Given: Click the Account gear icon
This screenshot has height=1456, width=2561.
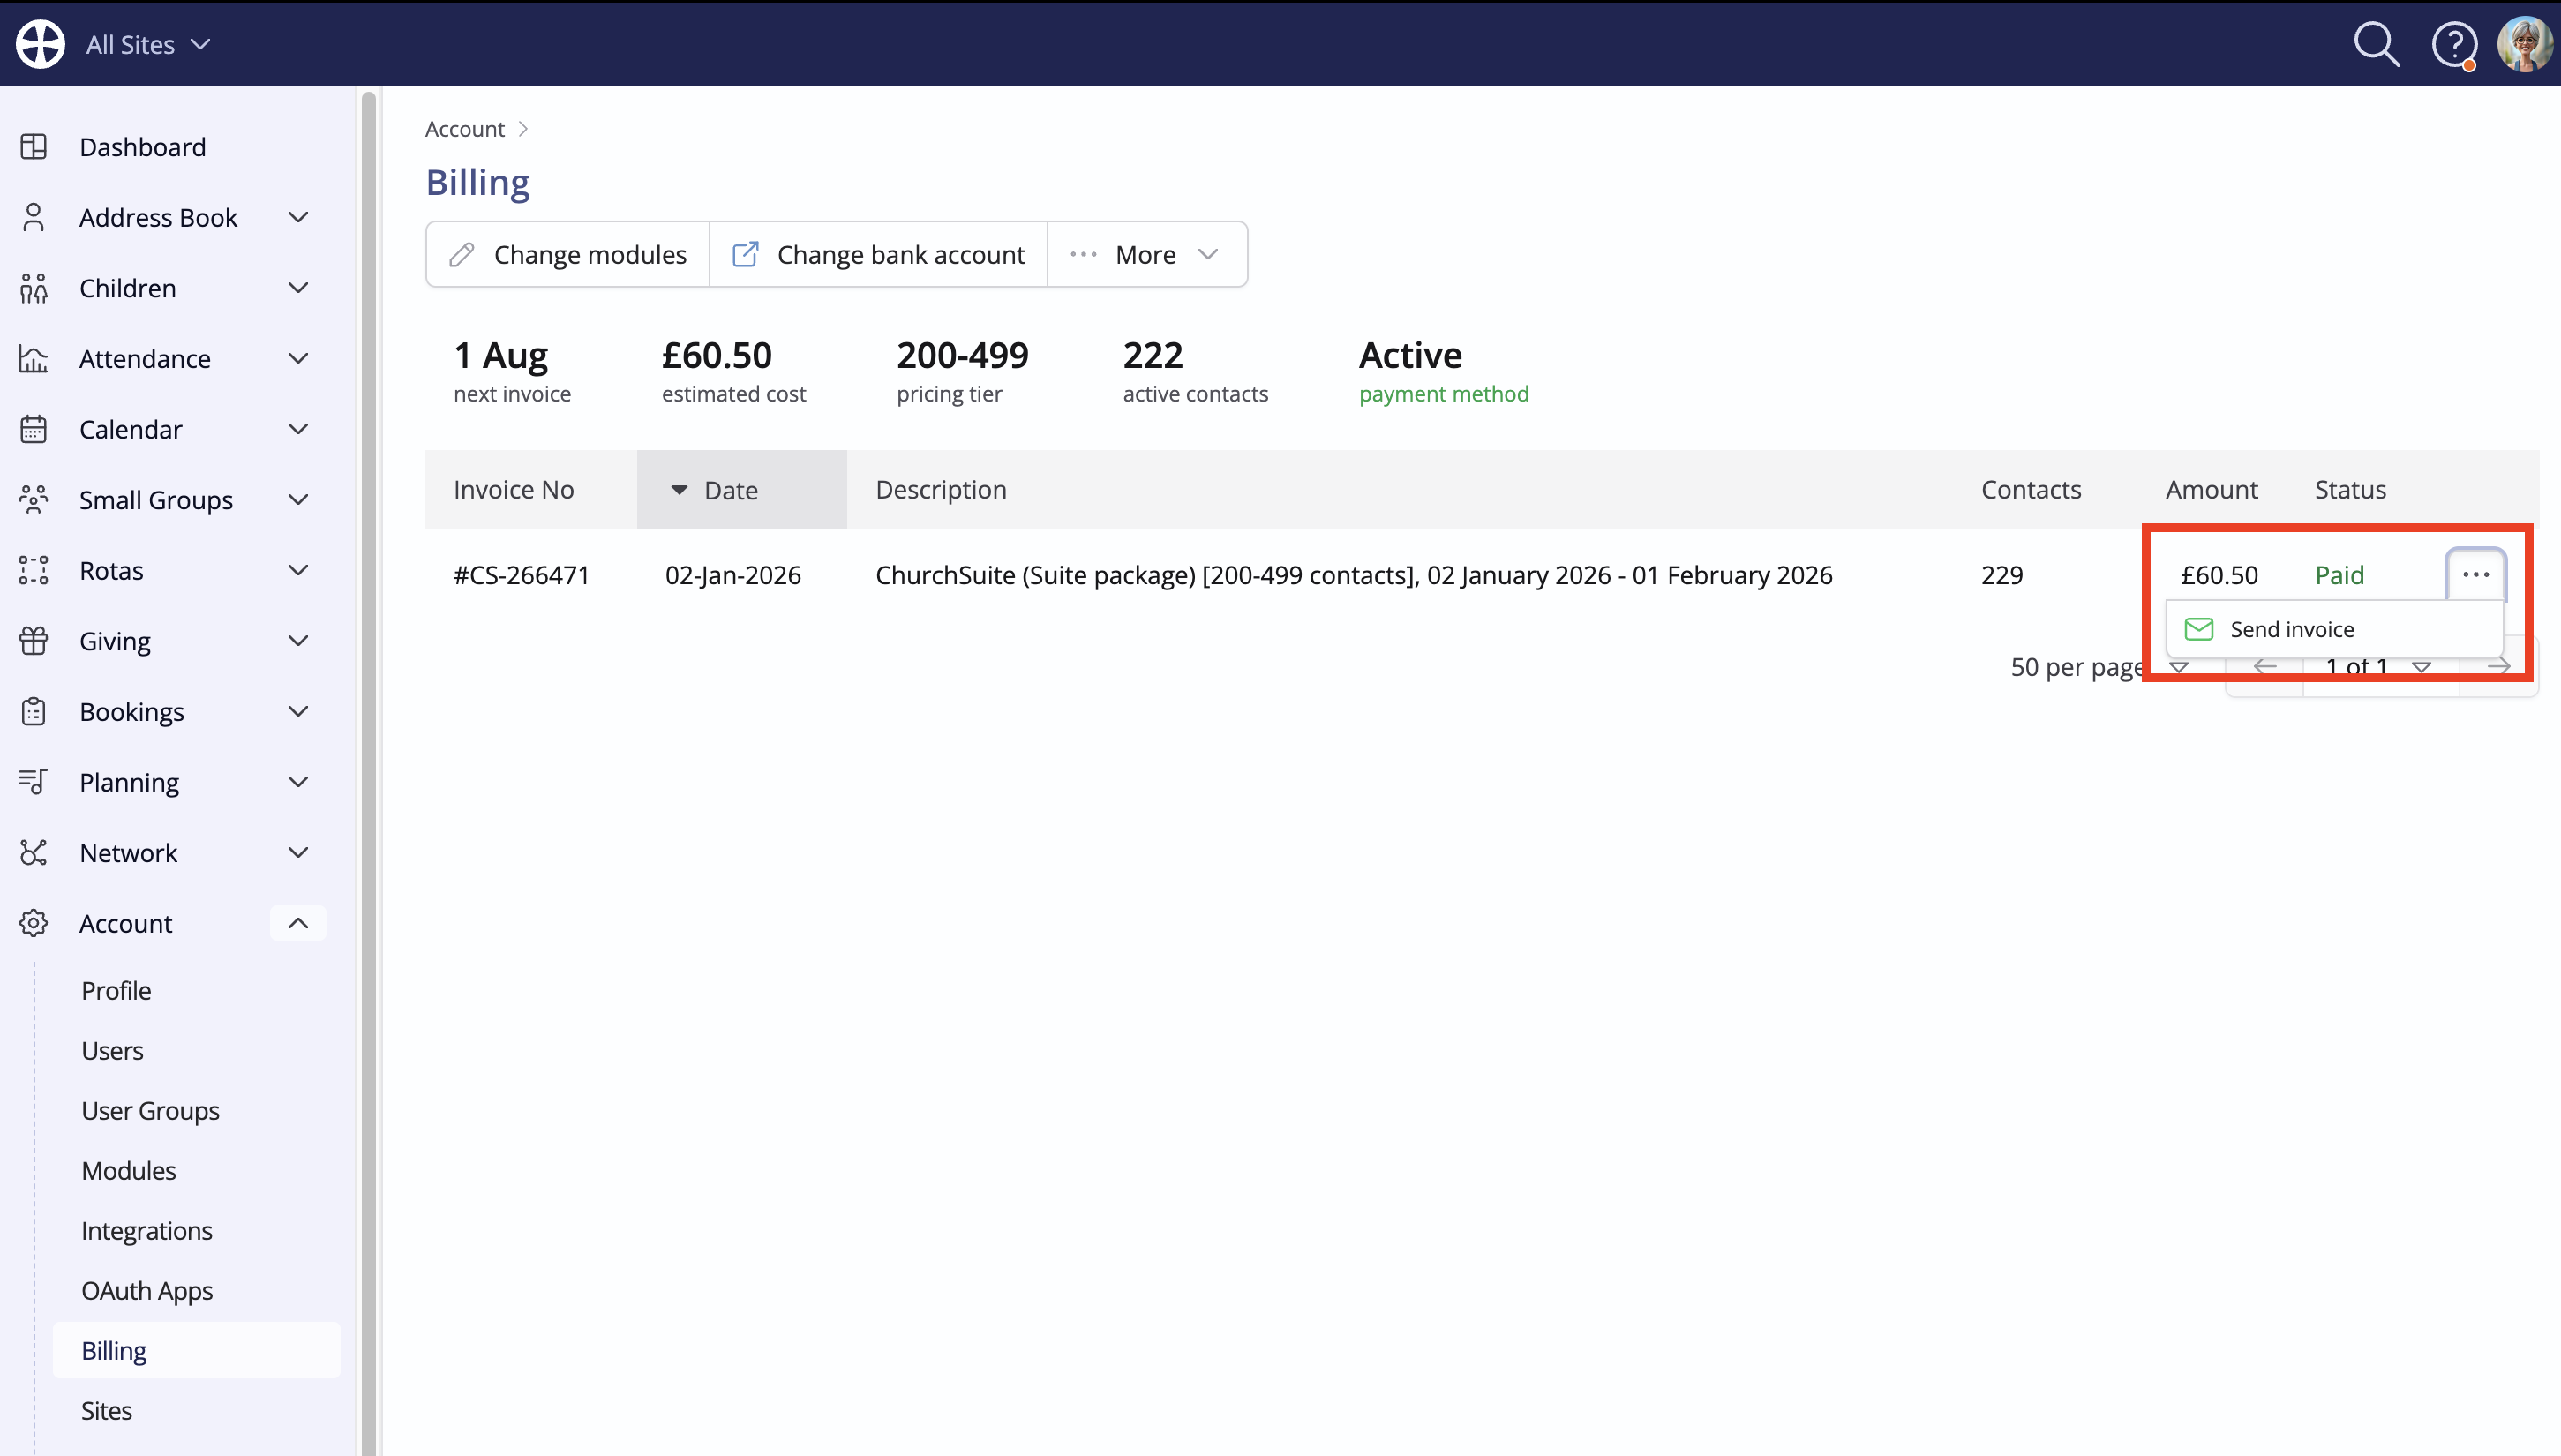Looking at the screenshot, I should [x=34, y=923].
